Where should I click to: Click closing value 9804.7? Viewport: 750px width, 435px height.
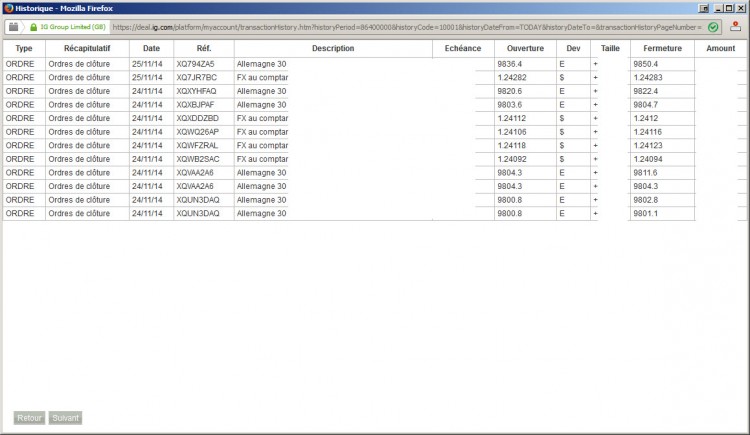click(x=646, y=104)
